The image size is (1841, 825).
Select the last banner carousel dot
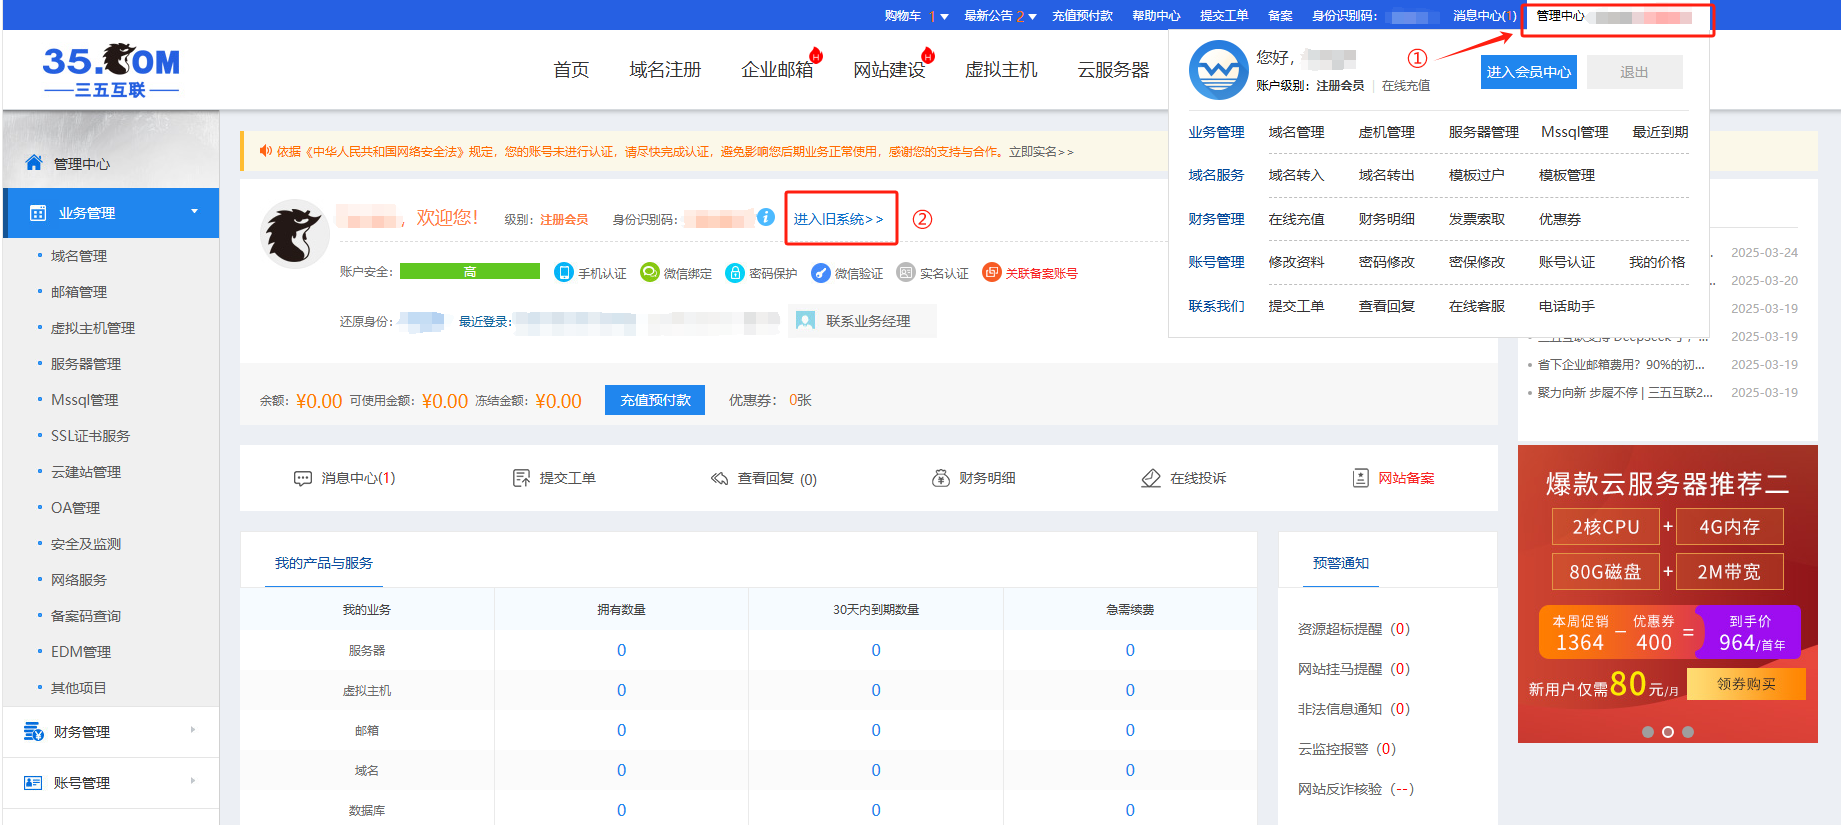click(1688, 732)
